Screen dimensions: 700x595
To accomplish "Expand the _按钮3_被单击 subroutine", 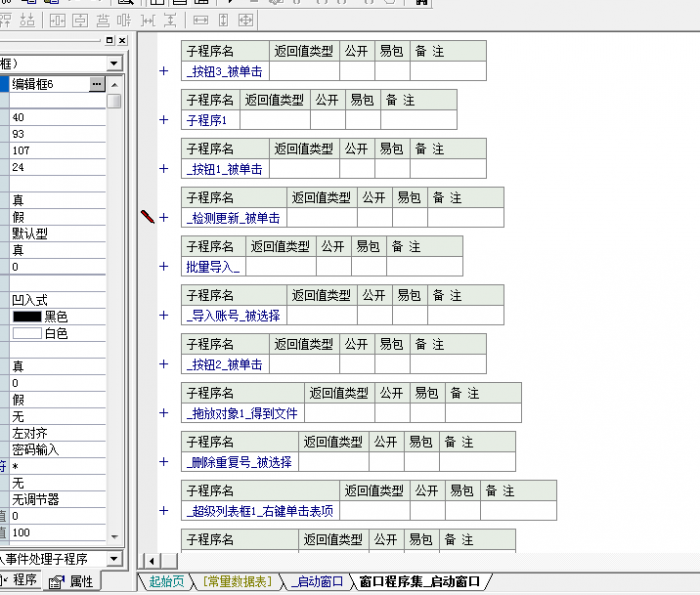I will (164, 71).
